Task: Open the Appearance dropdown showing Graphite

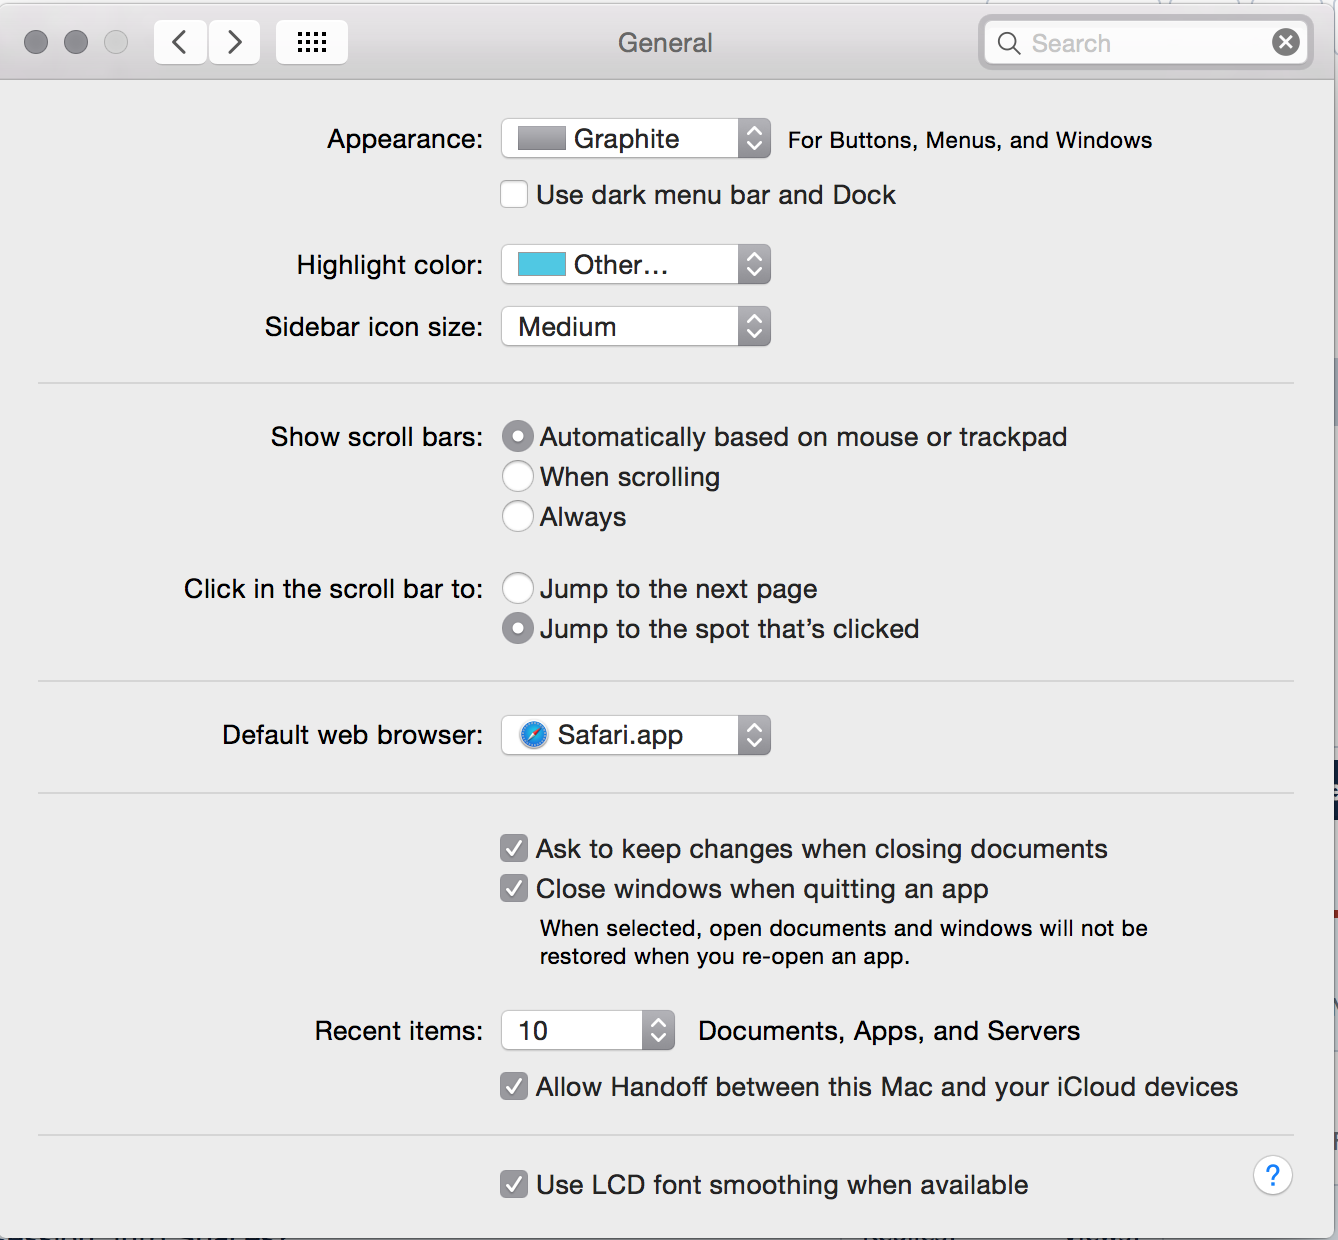Action: [636, 138]
